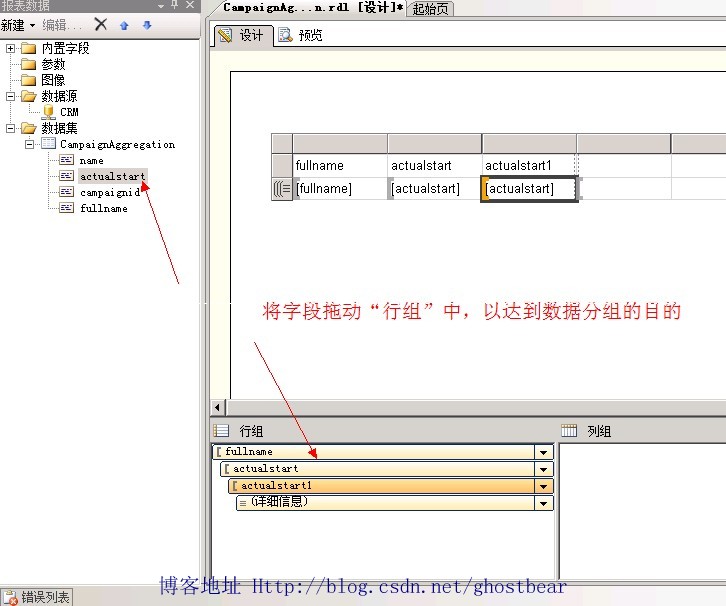Click the name field icon
726x606 pixels.
point(66,160)
